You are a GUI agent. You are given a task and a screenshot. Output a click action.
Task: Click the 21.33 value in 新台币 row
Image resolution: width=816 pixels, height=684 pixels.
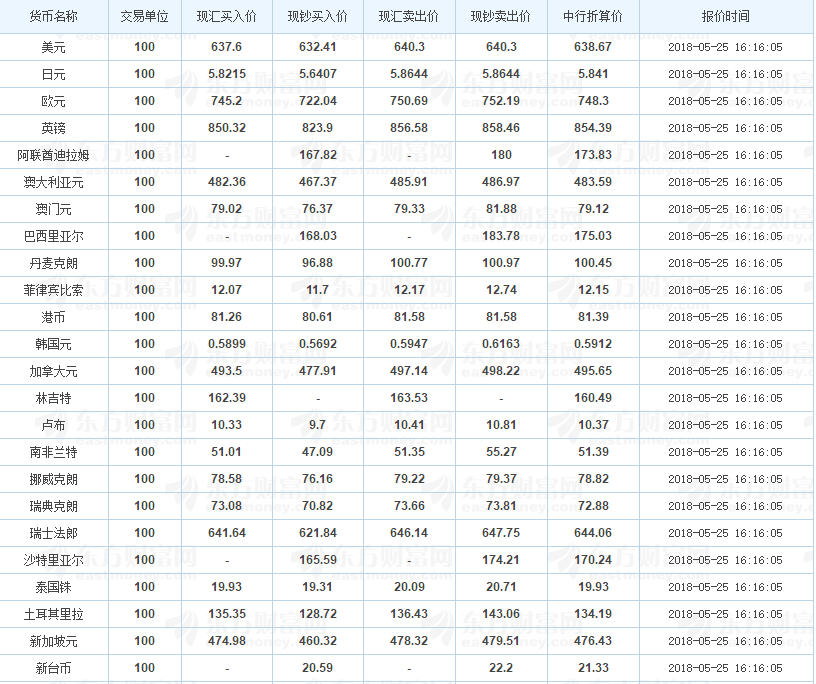pos(593,668)
